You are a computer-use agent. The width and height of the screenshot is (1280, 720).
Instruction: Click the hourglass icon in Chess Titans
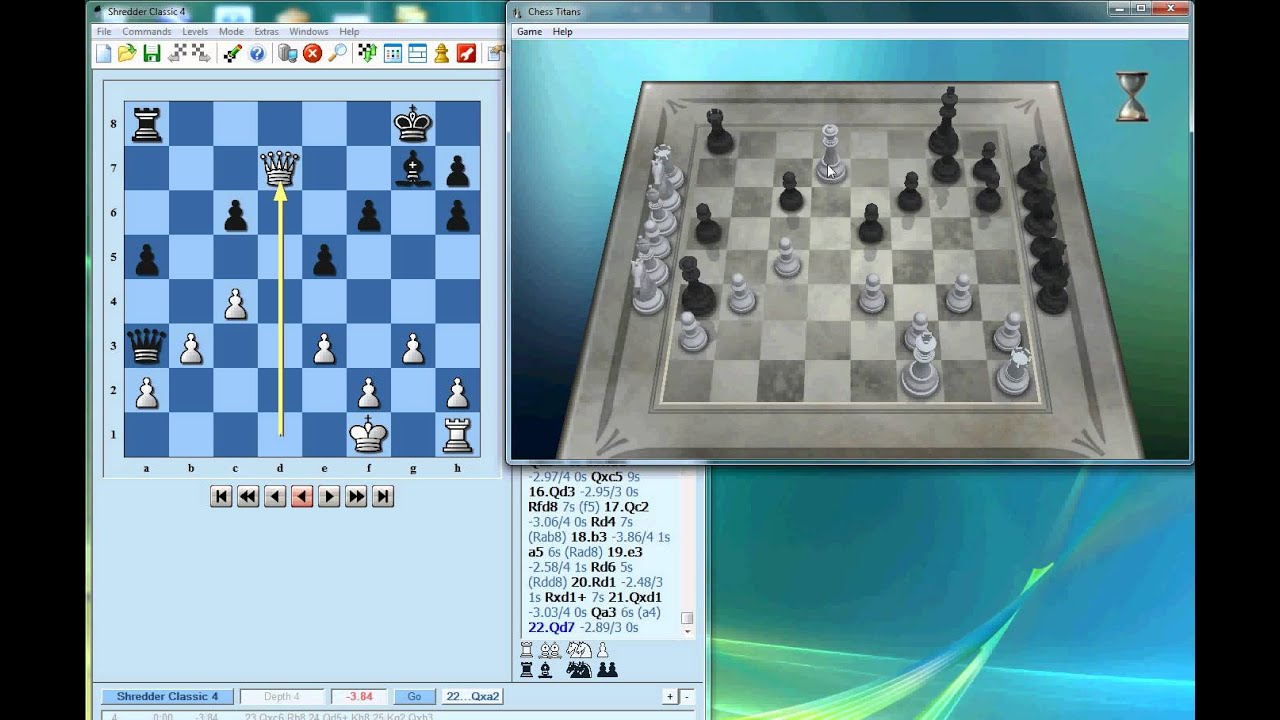1131,96
